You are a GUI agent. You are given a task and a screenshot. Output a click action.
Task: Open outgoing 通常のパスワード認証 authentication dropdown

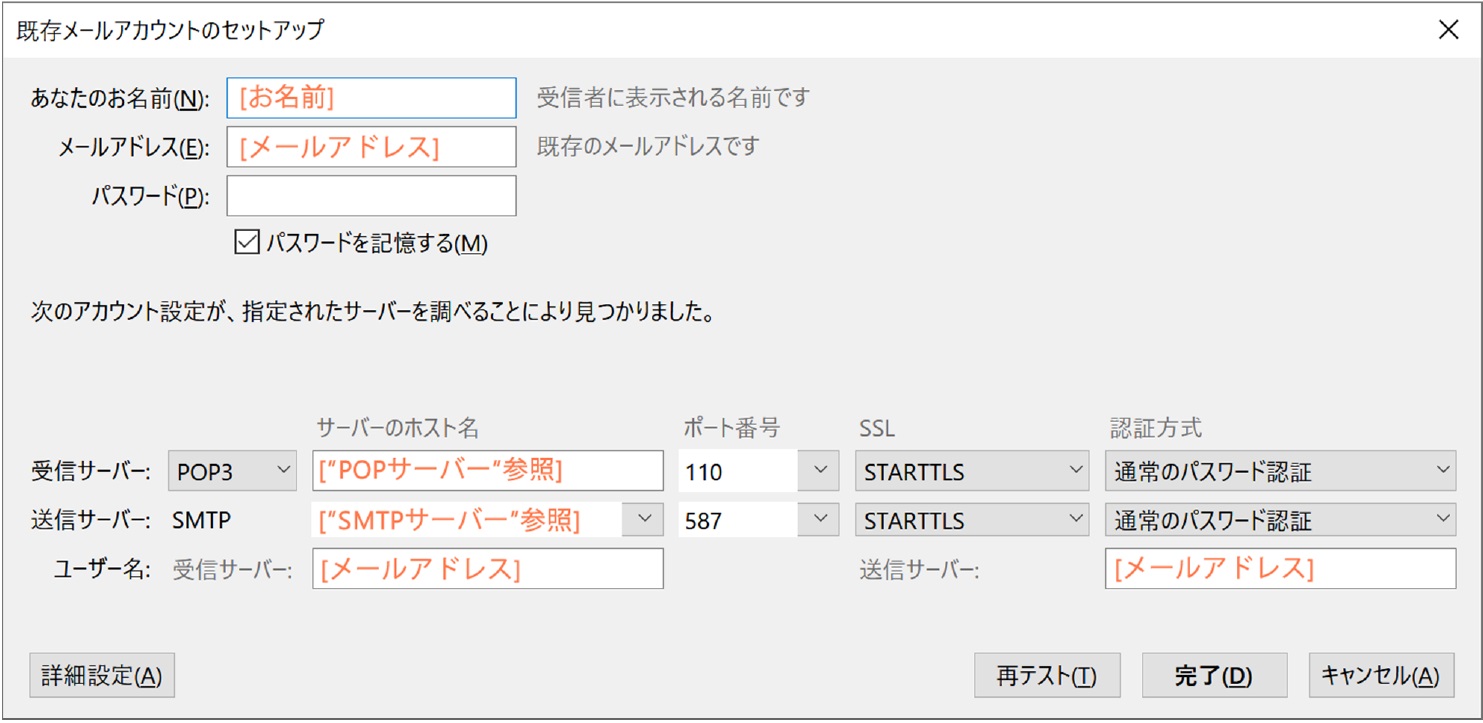1280,519
